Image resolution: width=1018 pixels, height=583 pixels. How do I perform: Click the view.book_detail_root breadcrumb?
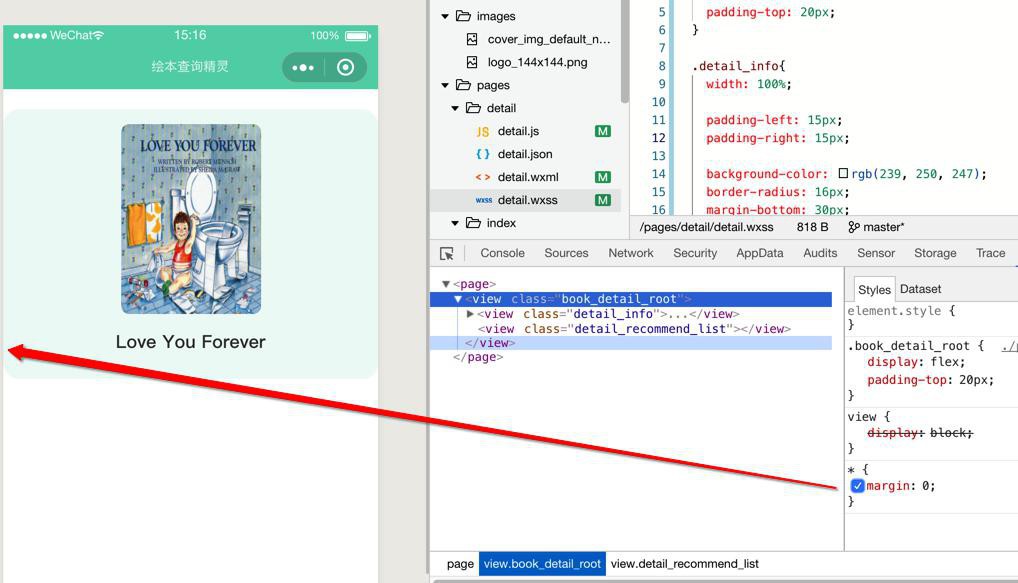[x=542, y=564]
